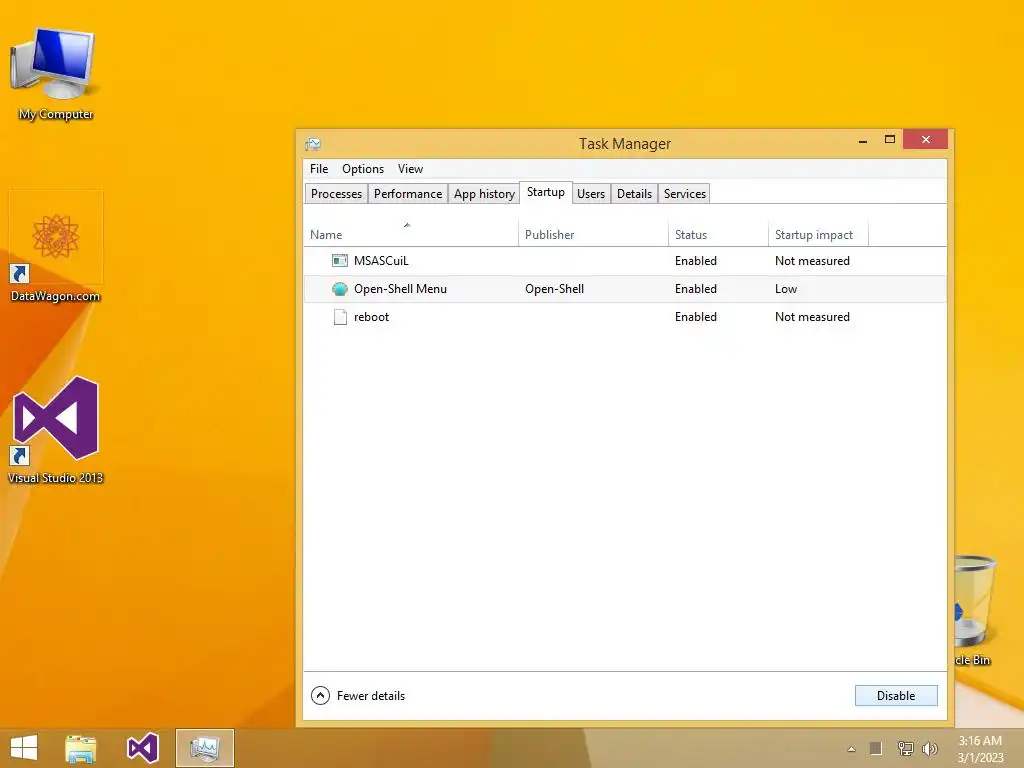The height and width of the screenshot is (768, 1024).
Task: Click the MSASCuiL row icon
Action: coord(340,261)
